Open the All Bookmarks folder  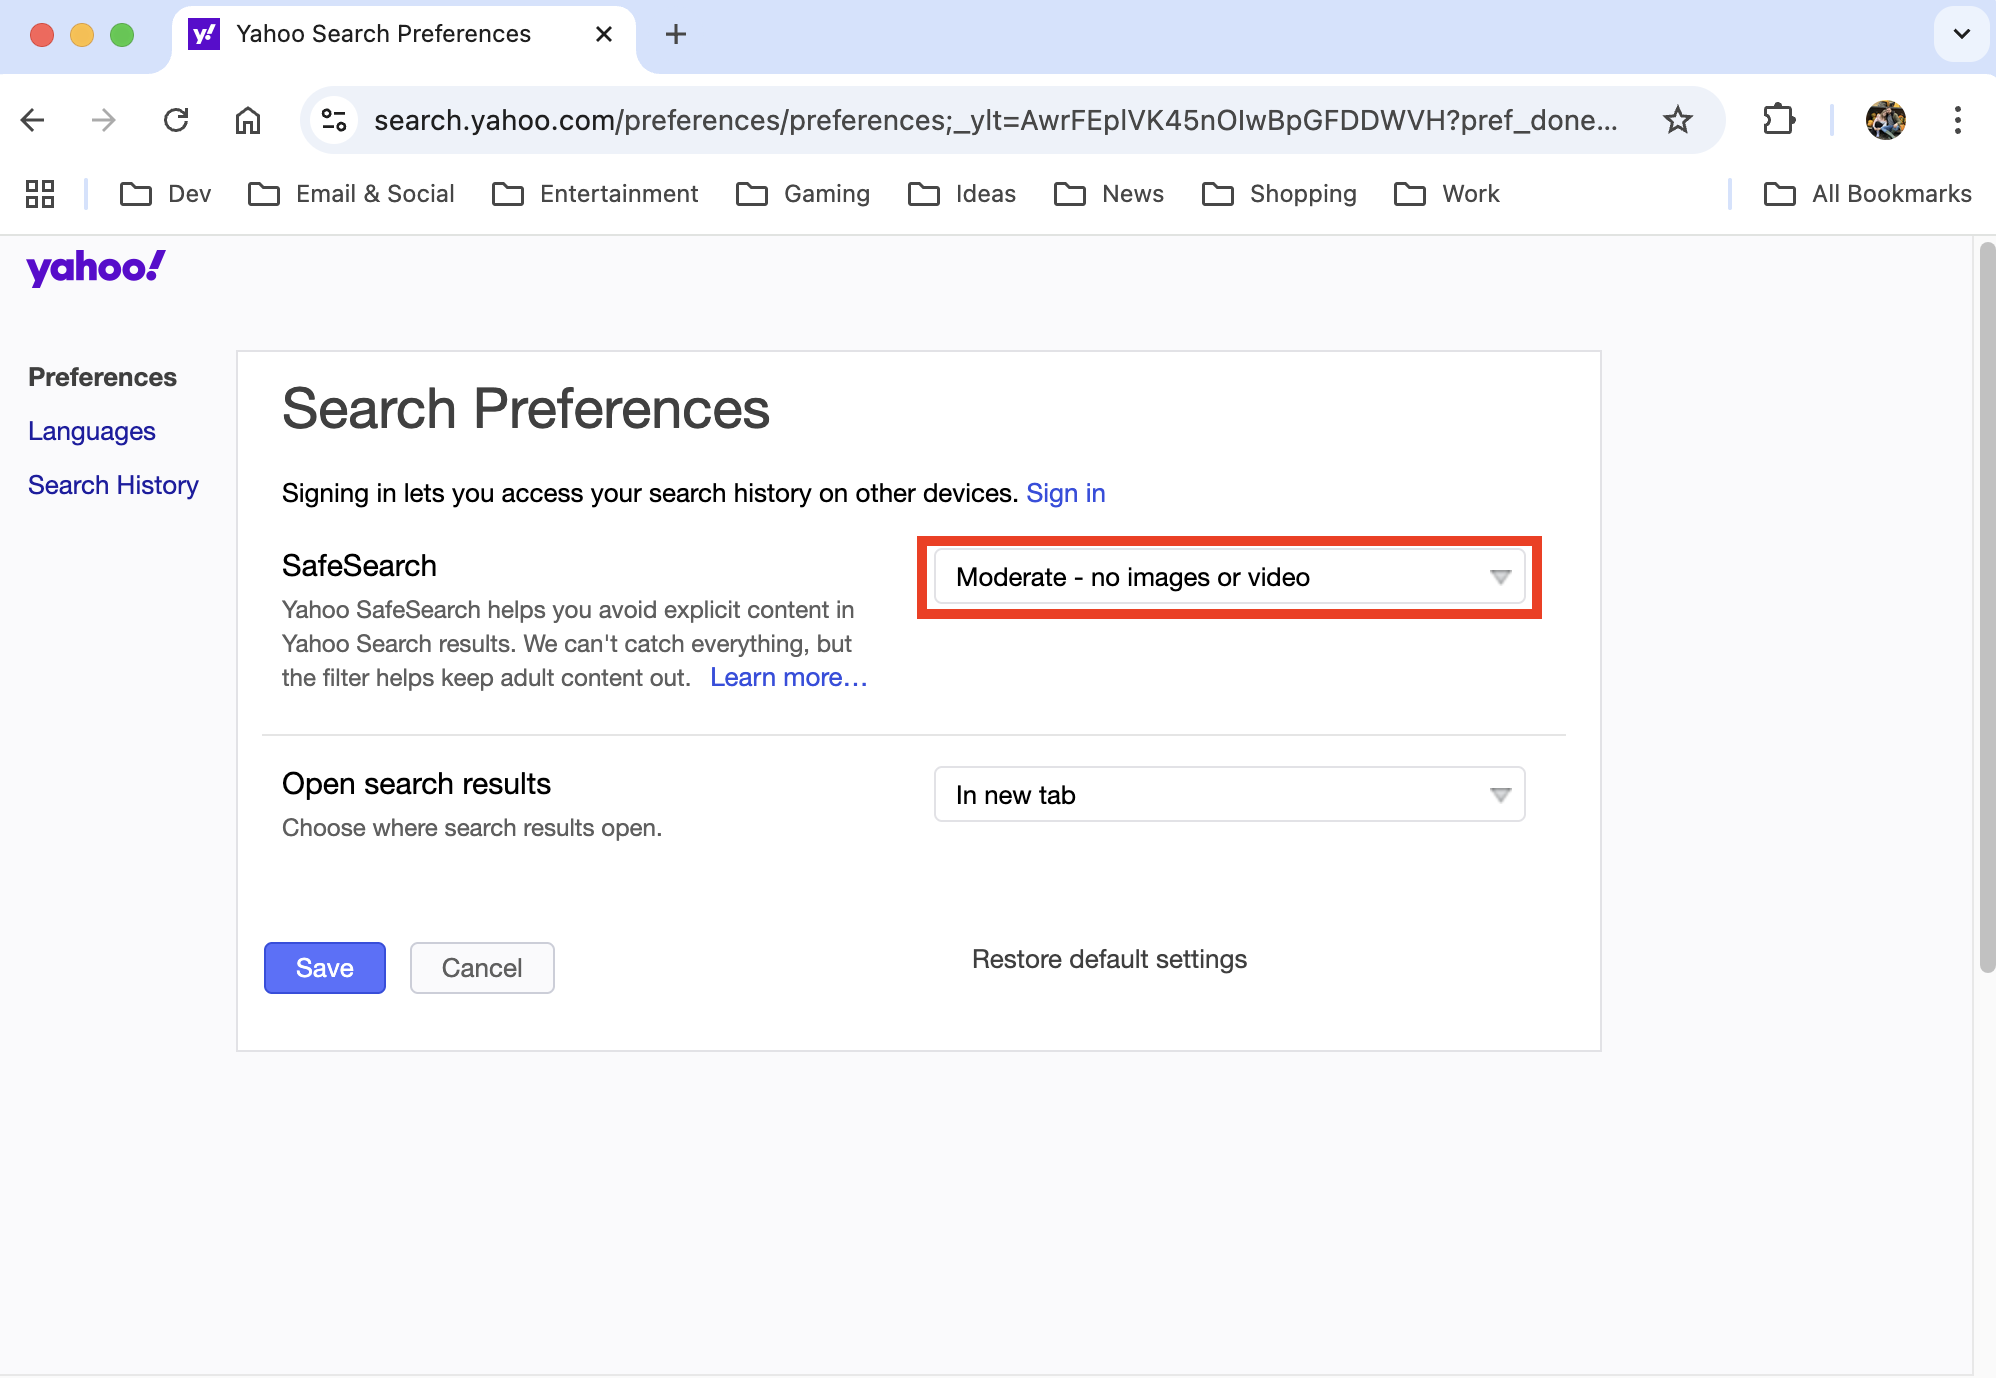(1868, 194)
